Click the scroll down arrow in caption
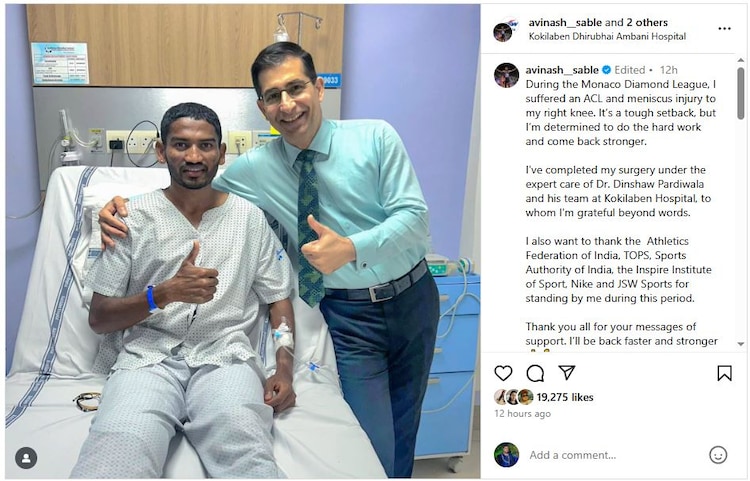 click(x=740, y=344)
